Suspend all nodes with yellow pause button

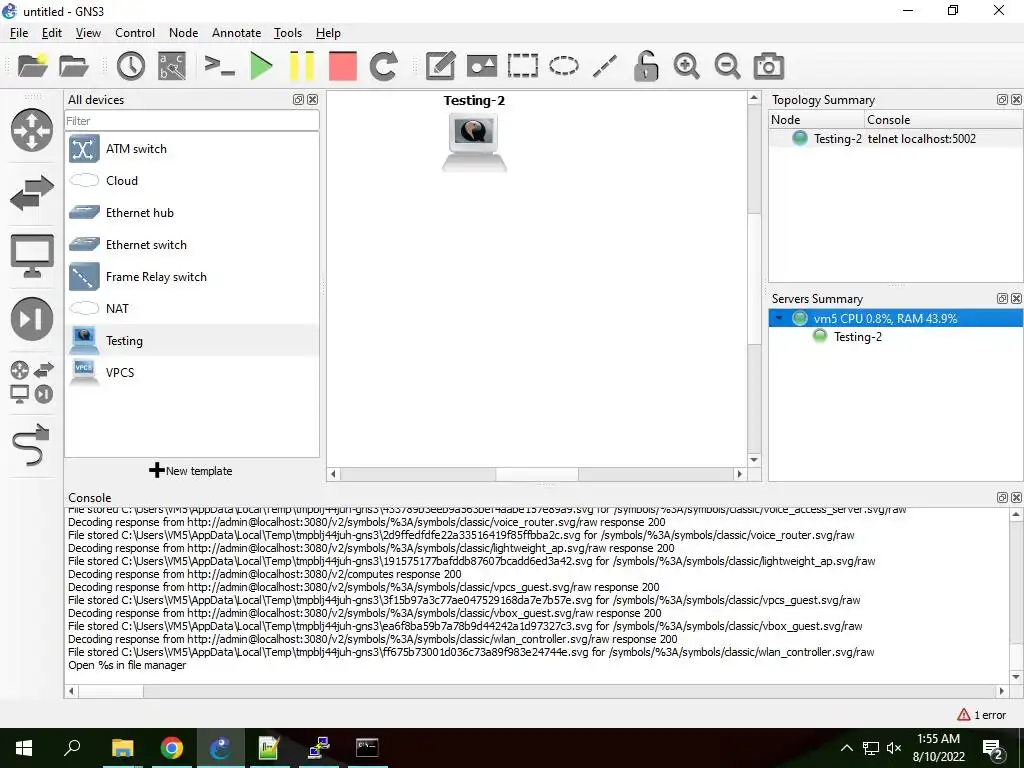coord(302,66)
